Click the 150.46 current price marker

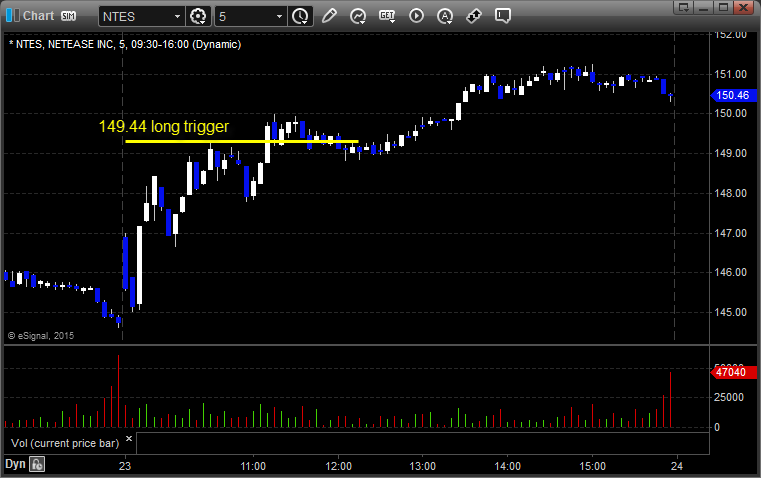[733, 95]
